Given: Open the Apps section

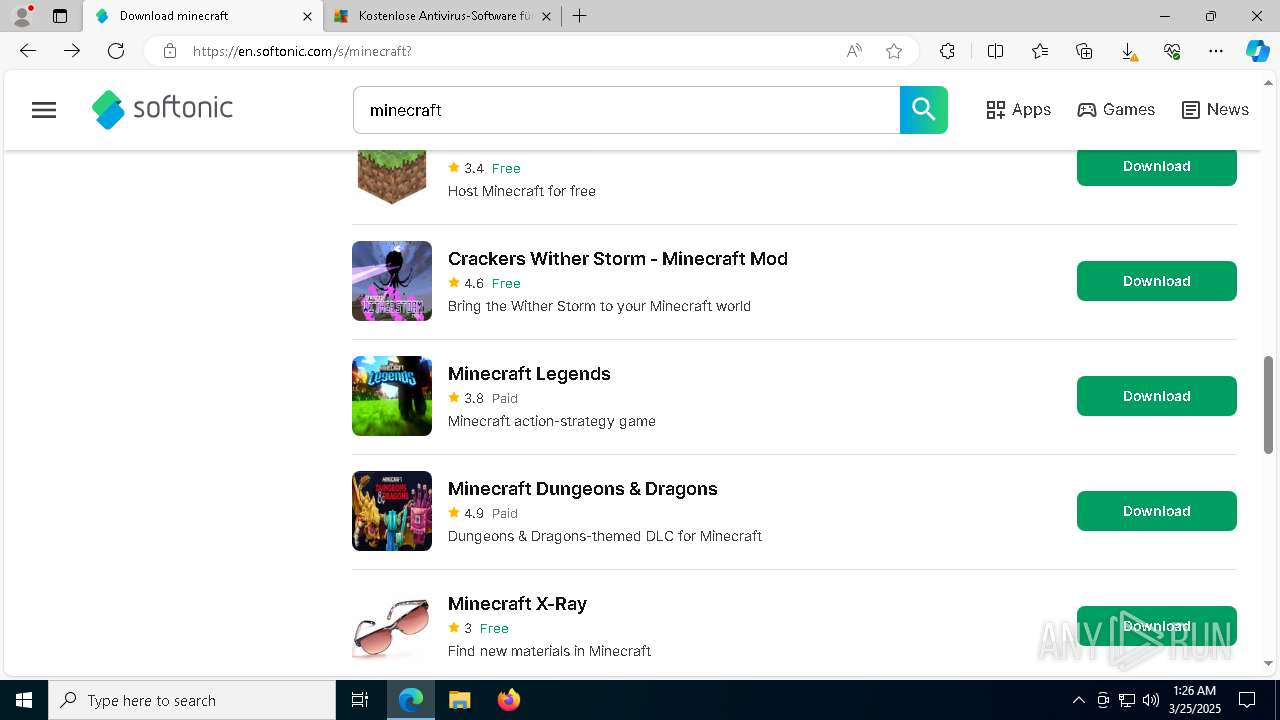Looking at the screenshot, I should [x=1018, y=110].
